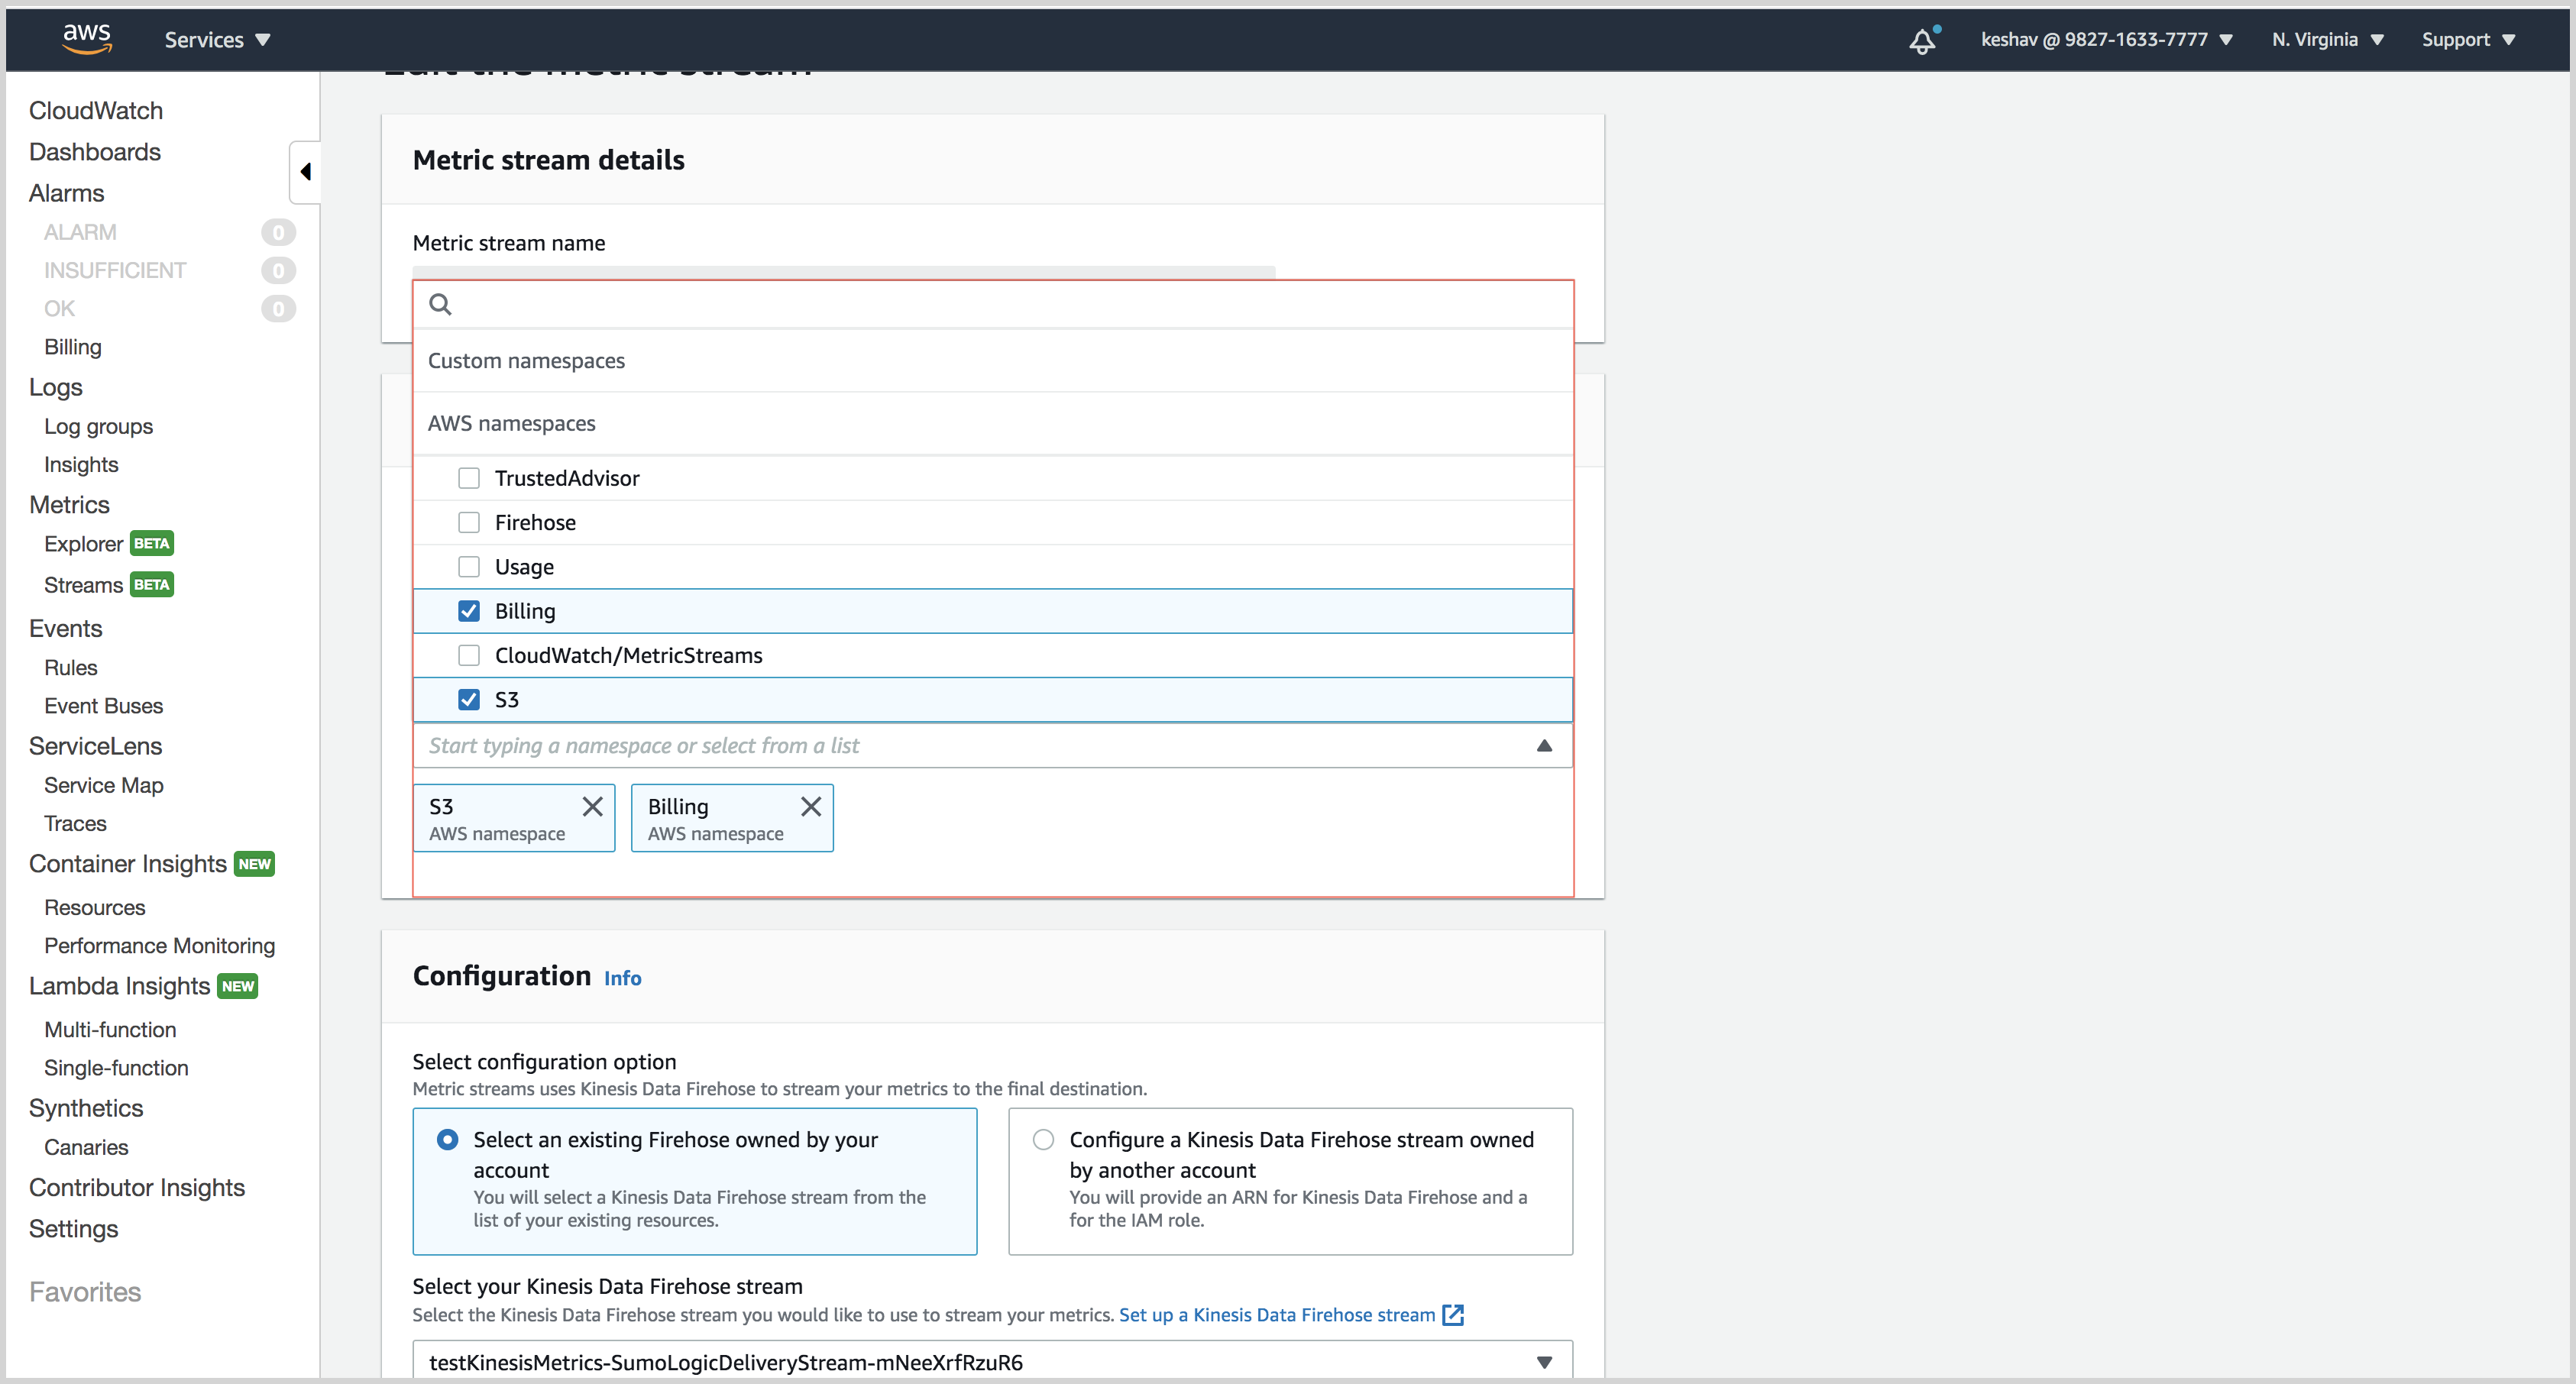
Task: Select existing Firehose owned by your account
Action: (x=448, y=1139)
